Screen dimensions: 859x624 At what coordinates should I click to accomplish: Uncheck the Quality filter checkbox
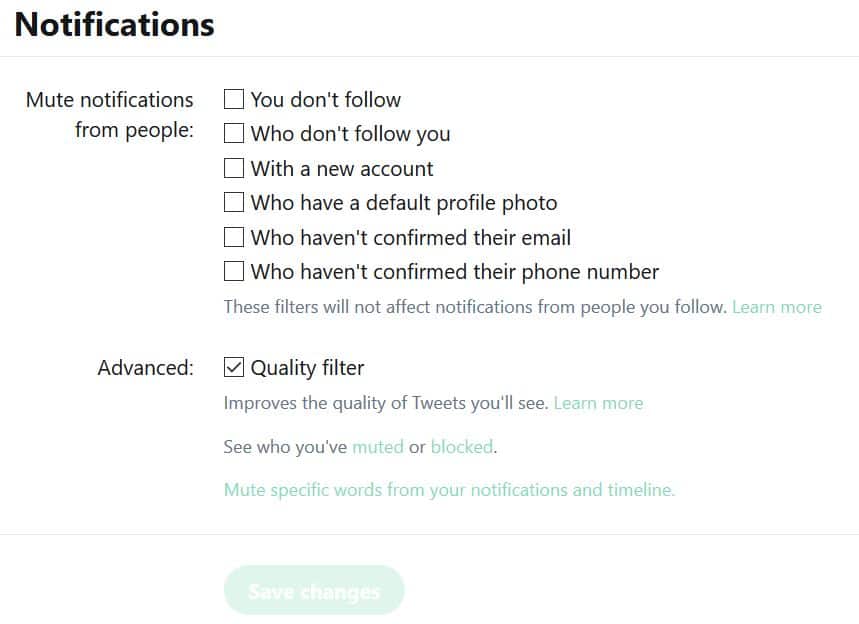coord(234,367)
